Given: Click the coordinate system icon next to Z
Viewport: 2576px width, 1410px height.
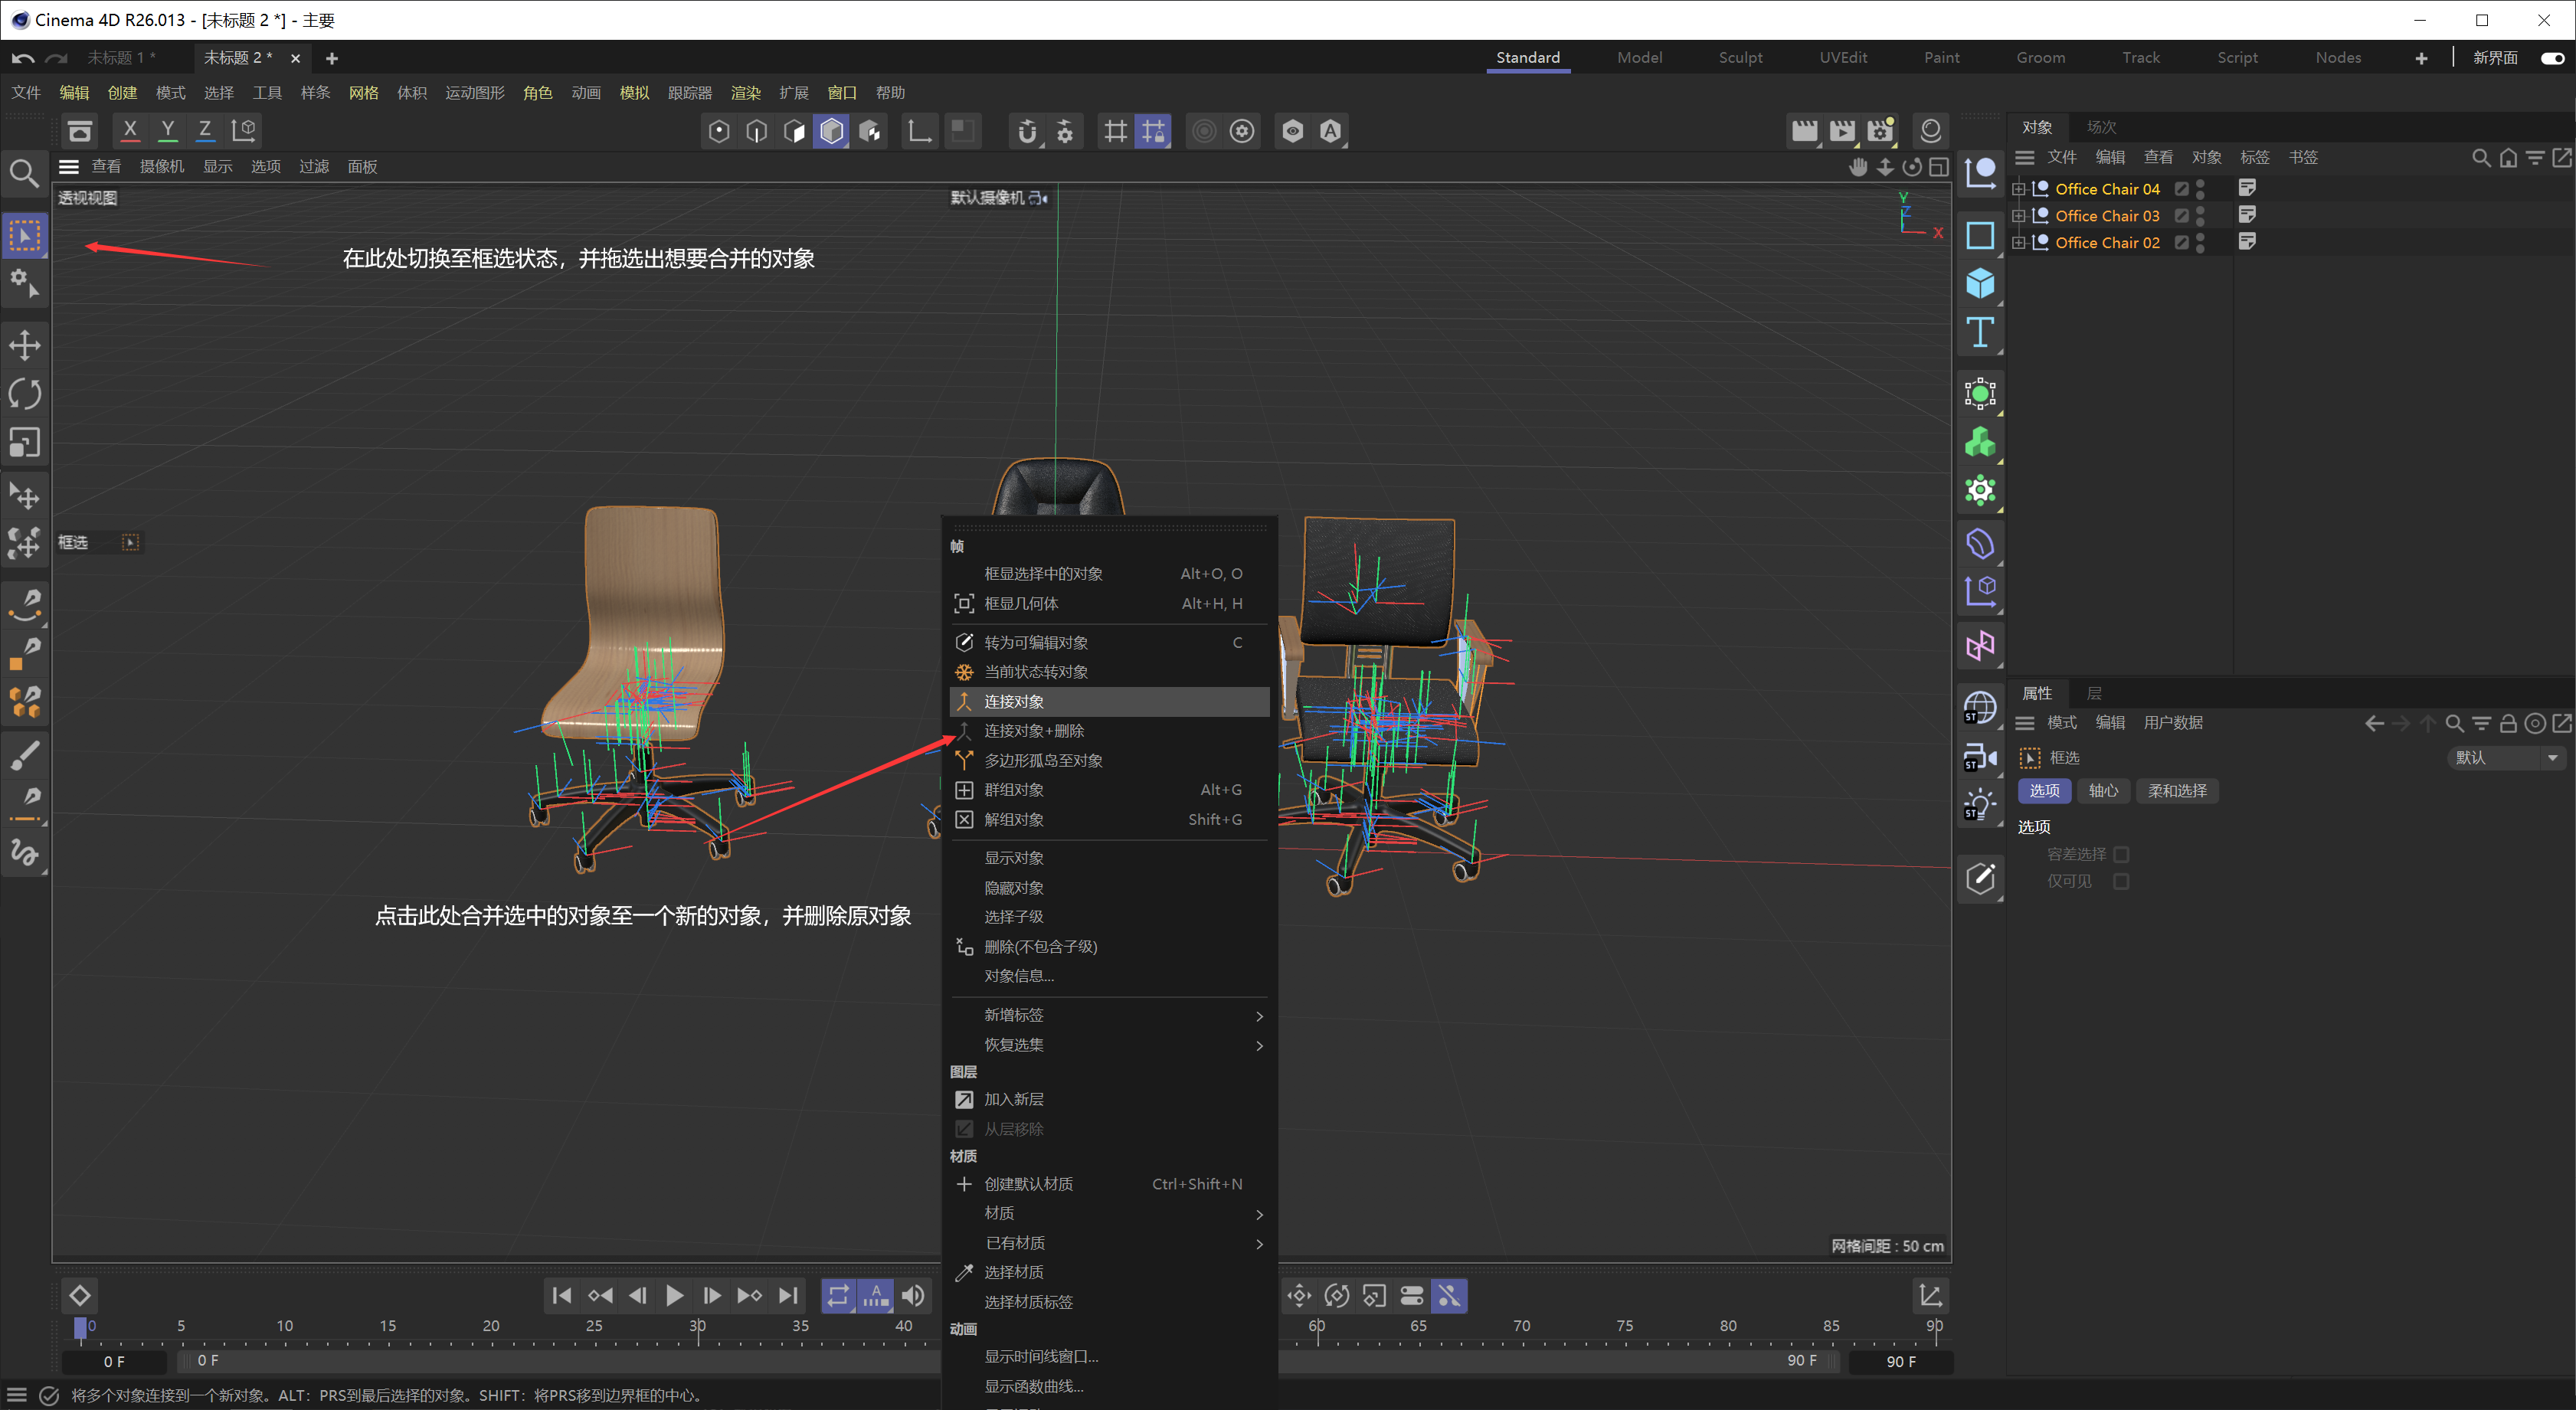Looking at the screenshot, I should [244, 130].
